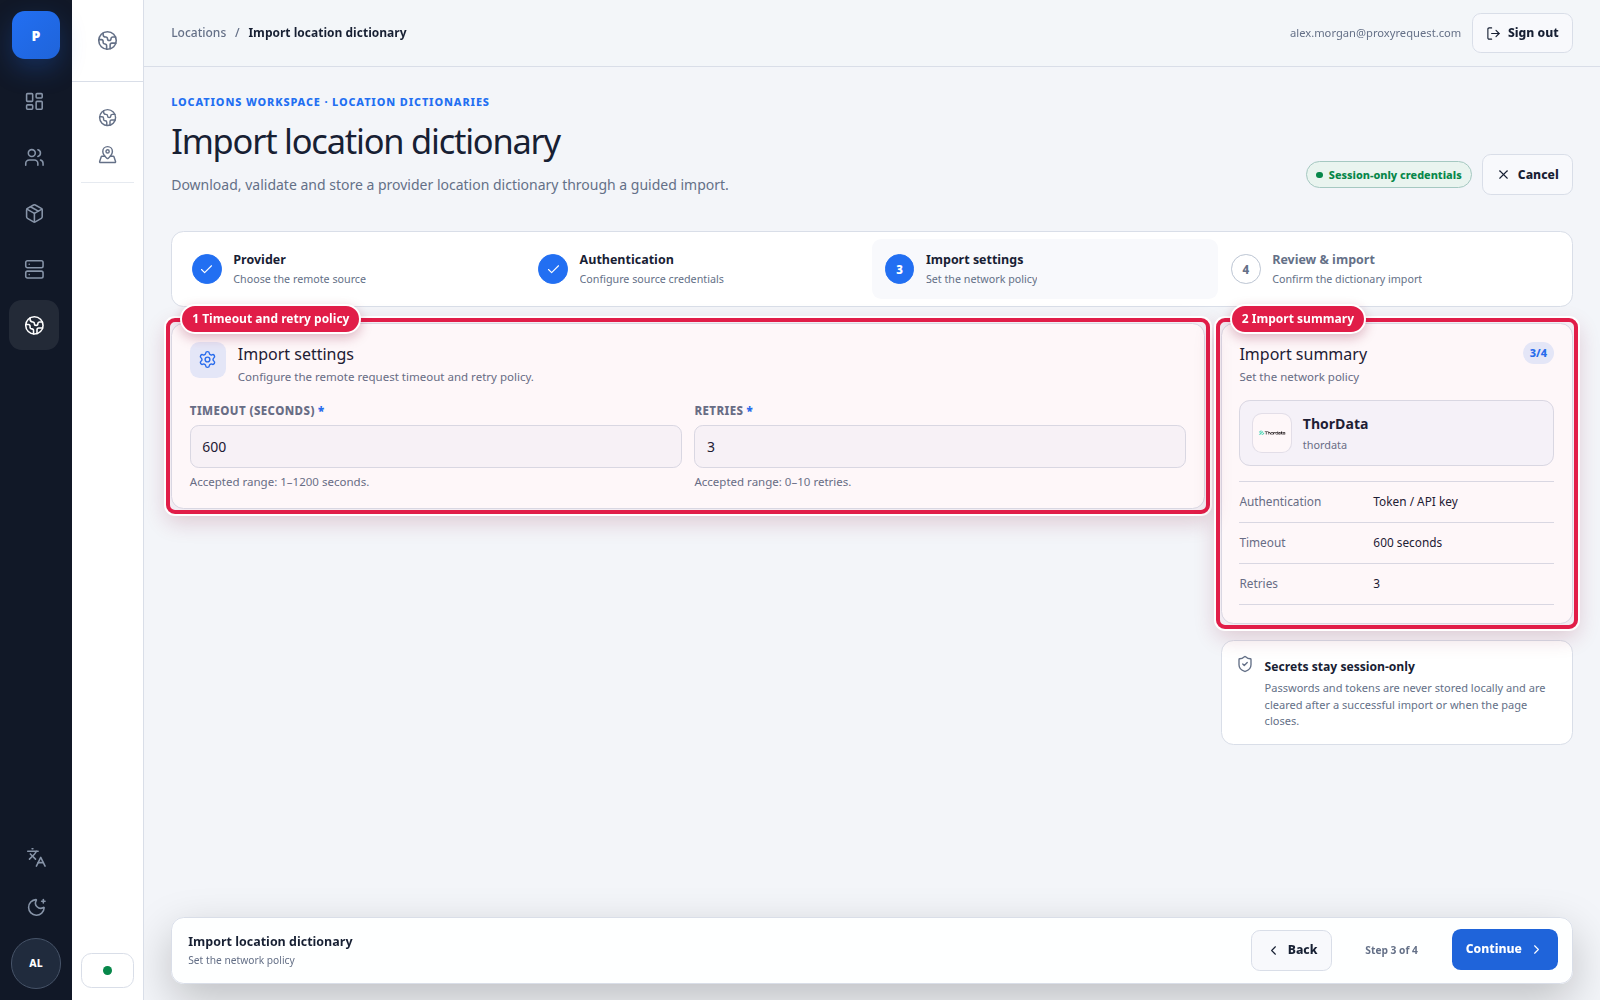Cancel the dictionary import
The image size is (1600, 1000).
click(x=1527, y=174)
